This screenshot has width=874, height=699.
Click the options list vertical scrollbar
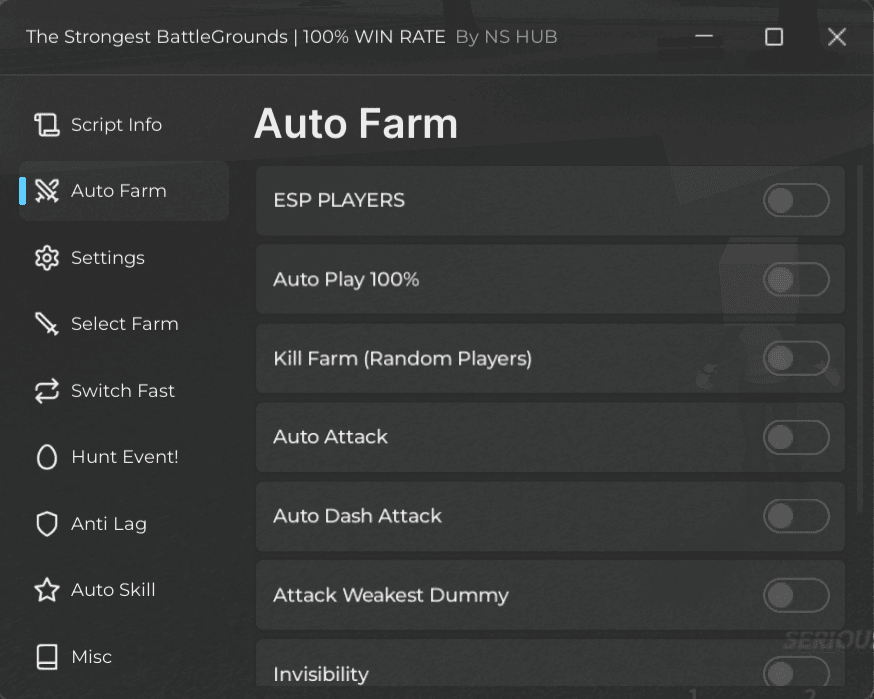[x=859, y=340]
